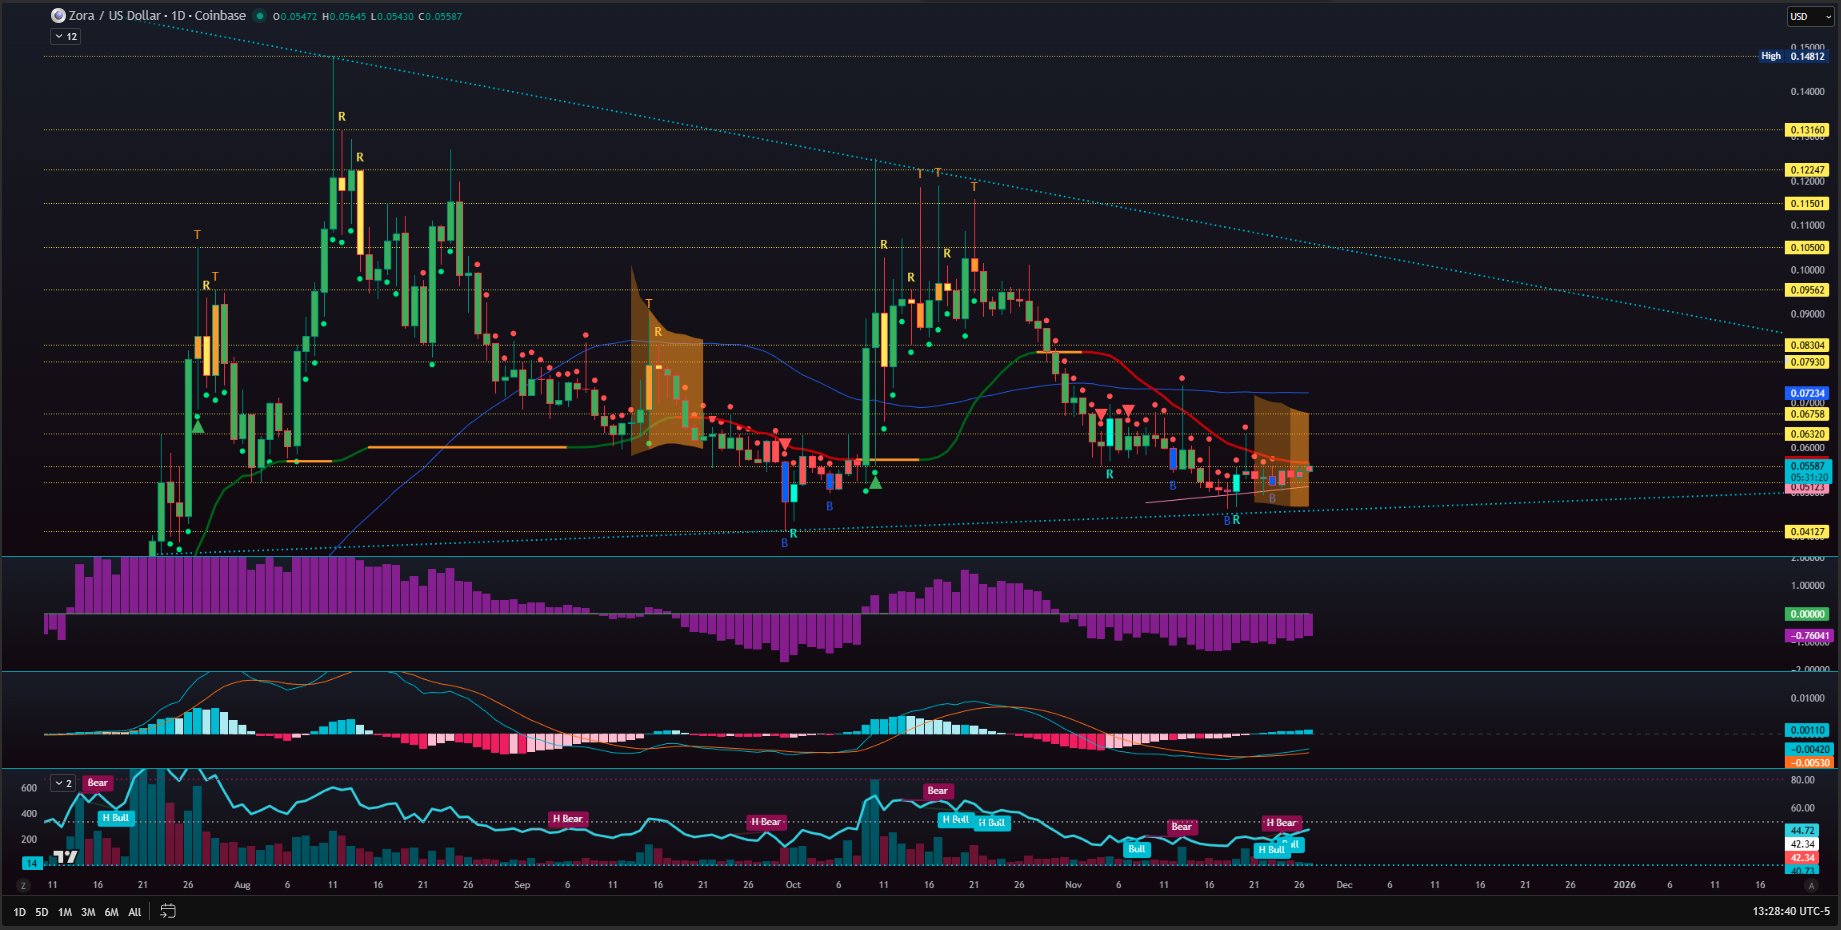
Task: Switch to the 3M time range
Action: [88, 912]
